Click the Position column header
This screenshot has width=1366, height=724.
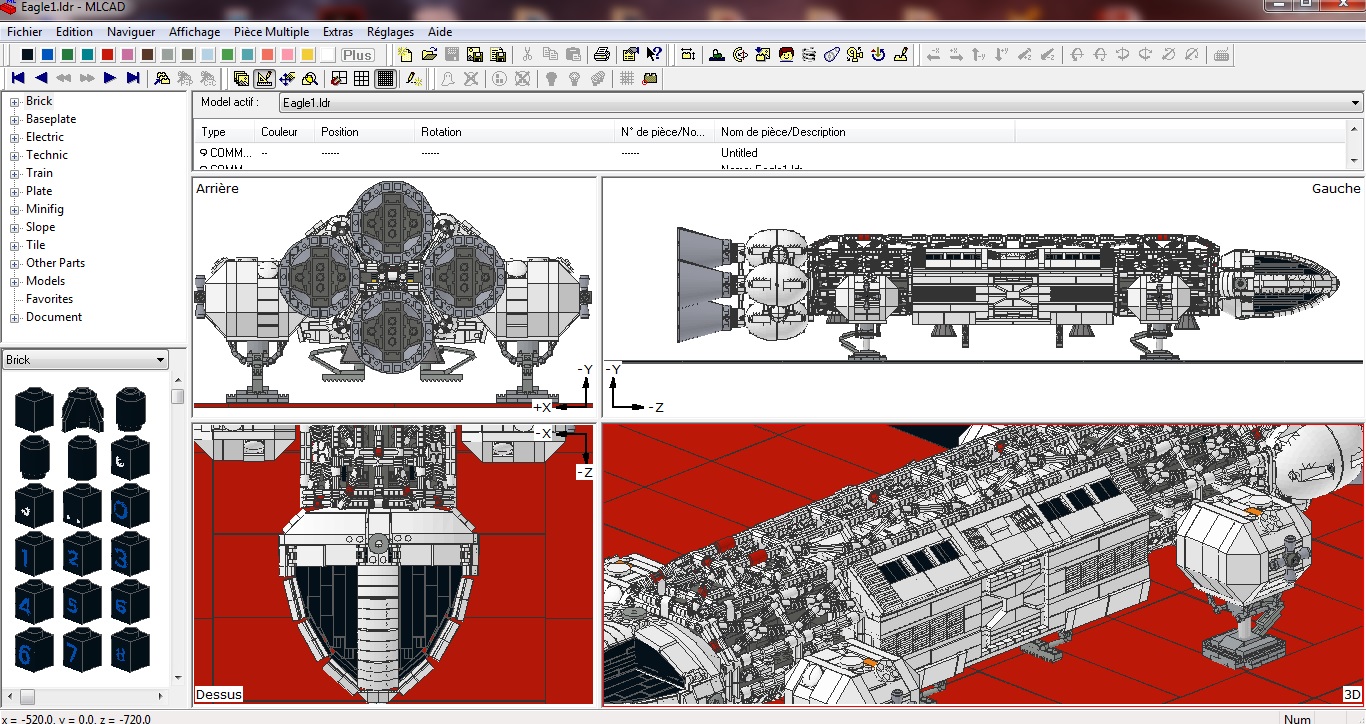[340, 132]
